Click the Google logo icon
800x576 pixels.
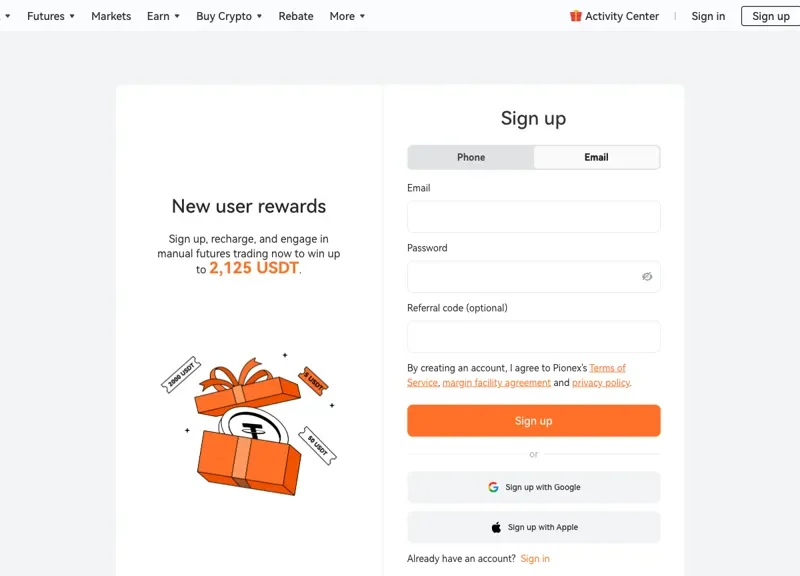click(493, 487)
